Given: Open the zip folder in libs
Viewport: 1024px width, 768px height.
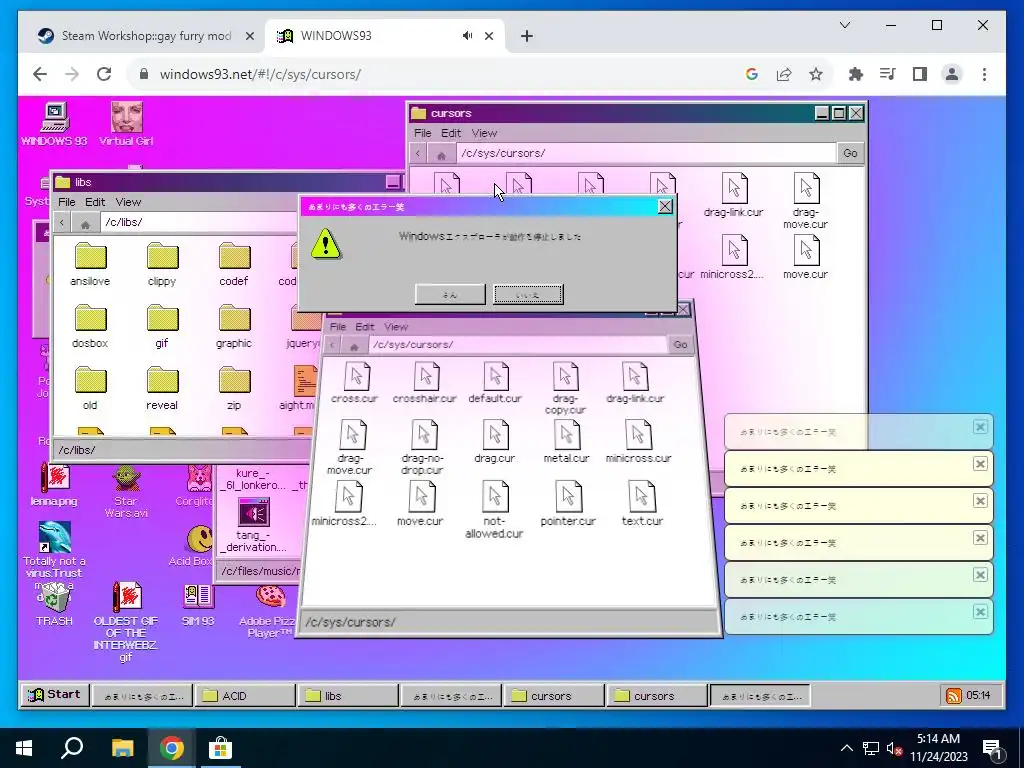Looking at the screenshot, I should coord(234,388).
